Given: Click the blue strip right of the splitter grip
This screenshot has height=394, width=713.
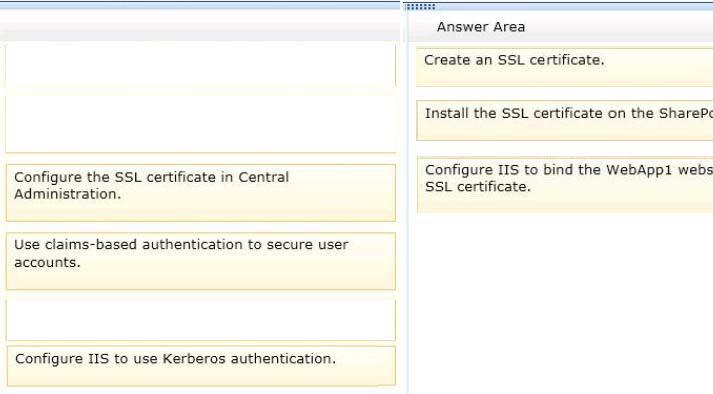Looking at the screenshot, I should tap(574, 6).
